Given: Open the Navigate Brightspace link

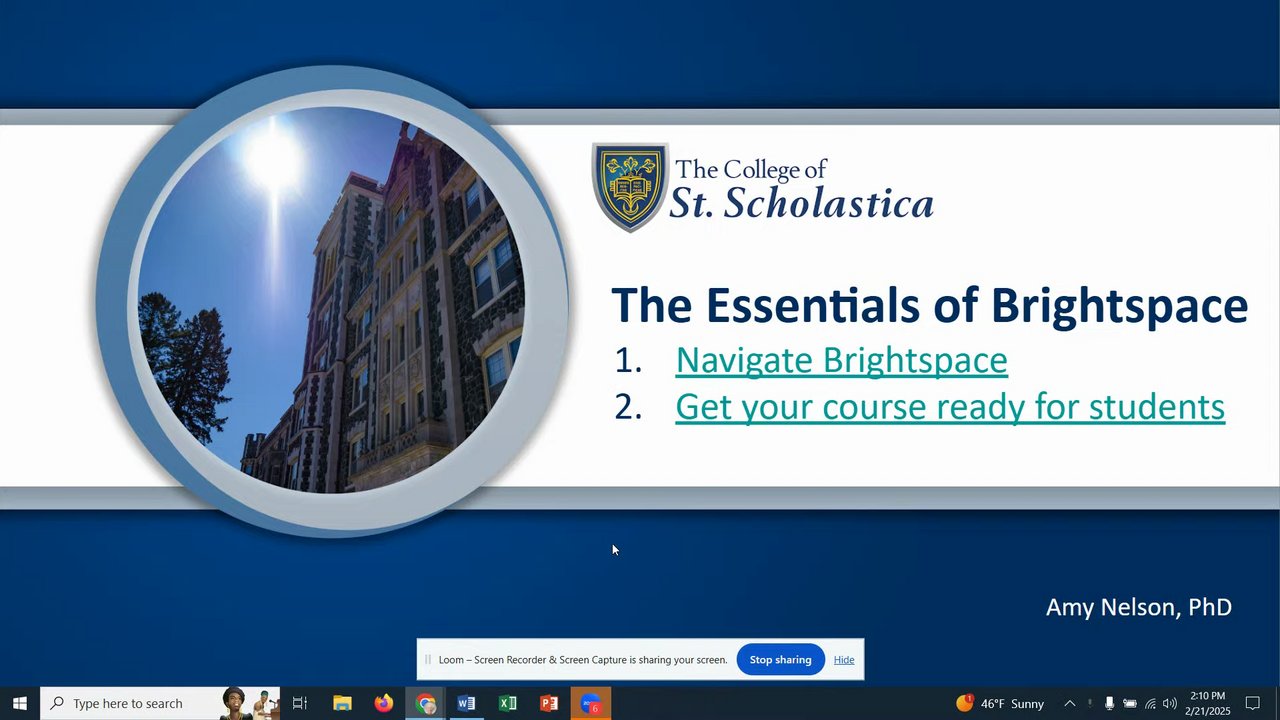Looking at the screenshot, I should pyautogui.click(x=841, y=361).
